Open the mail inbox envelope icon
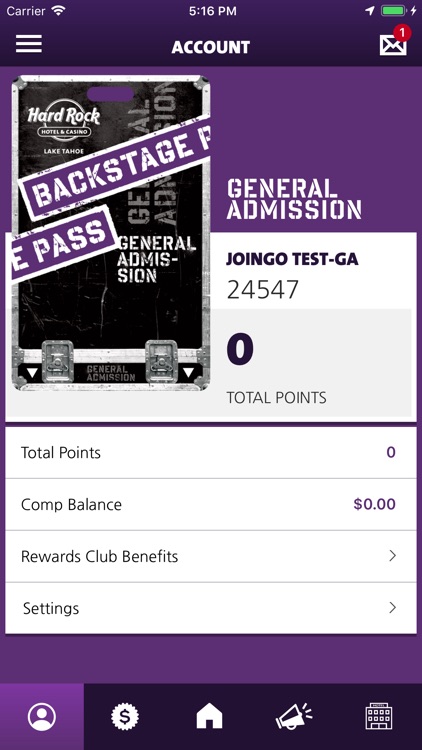The height and width of the screenshot is (750, 422). coord(393,45)
